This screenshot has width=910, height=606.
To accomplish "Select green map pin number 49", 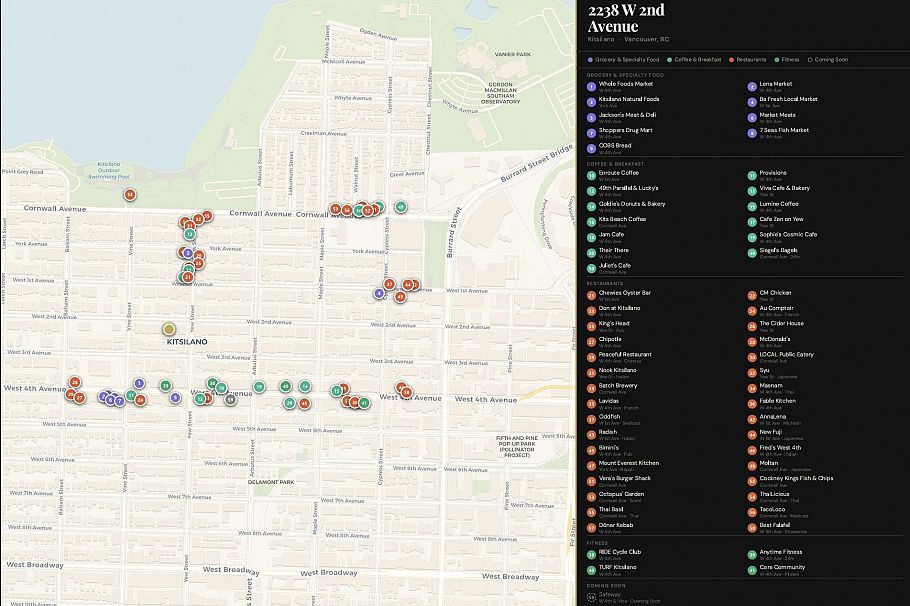I will pos(401,207).
